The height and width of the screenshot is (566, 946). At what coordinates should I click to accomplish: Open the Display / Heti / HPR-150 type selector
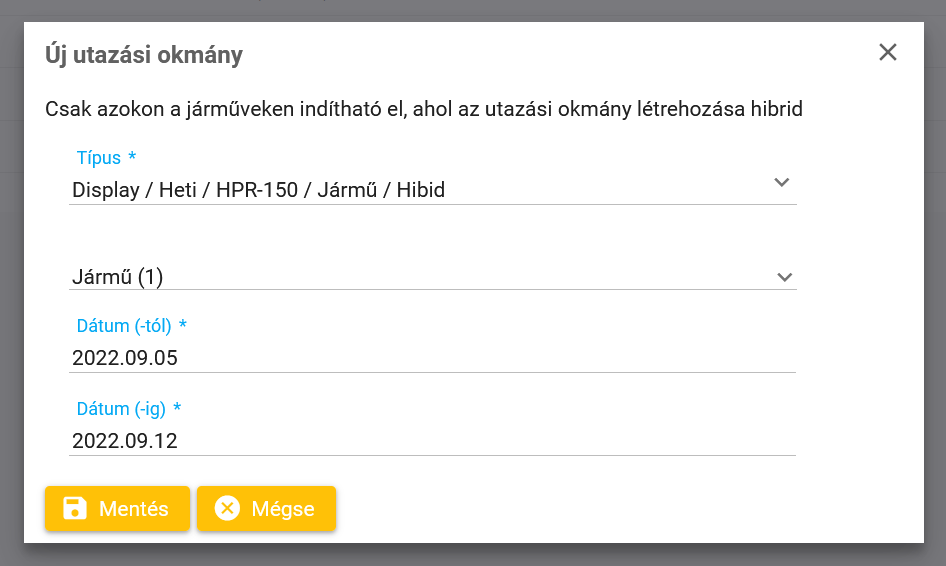point(433,189)
